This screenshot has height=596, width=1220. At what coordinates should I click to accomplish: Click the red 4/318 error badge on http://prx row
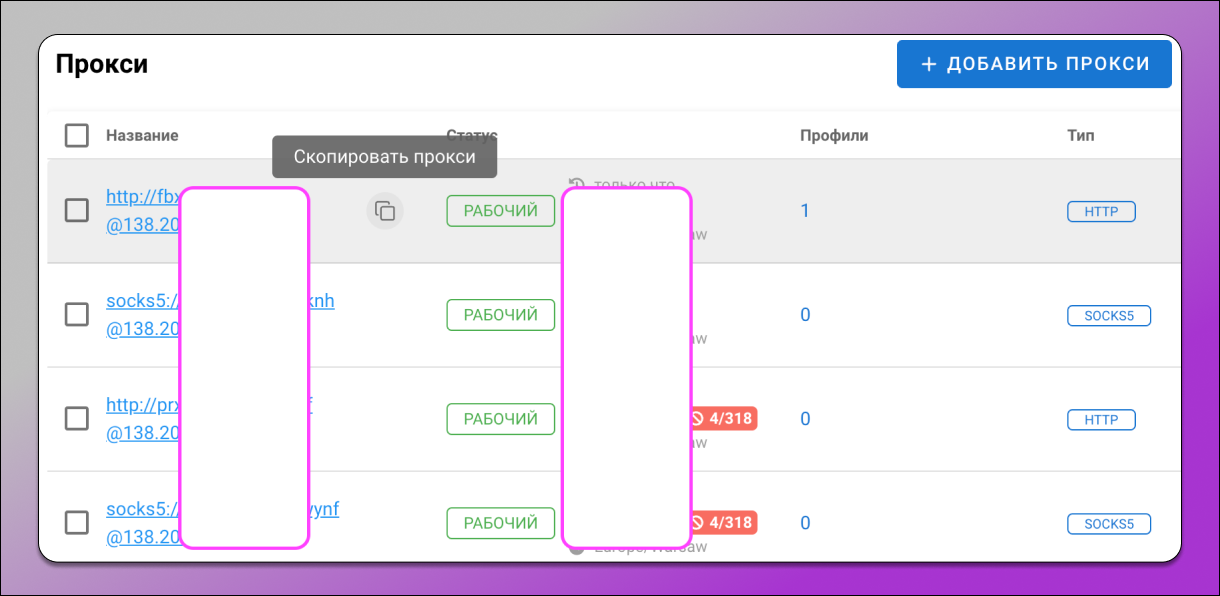pos(726,418)
